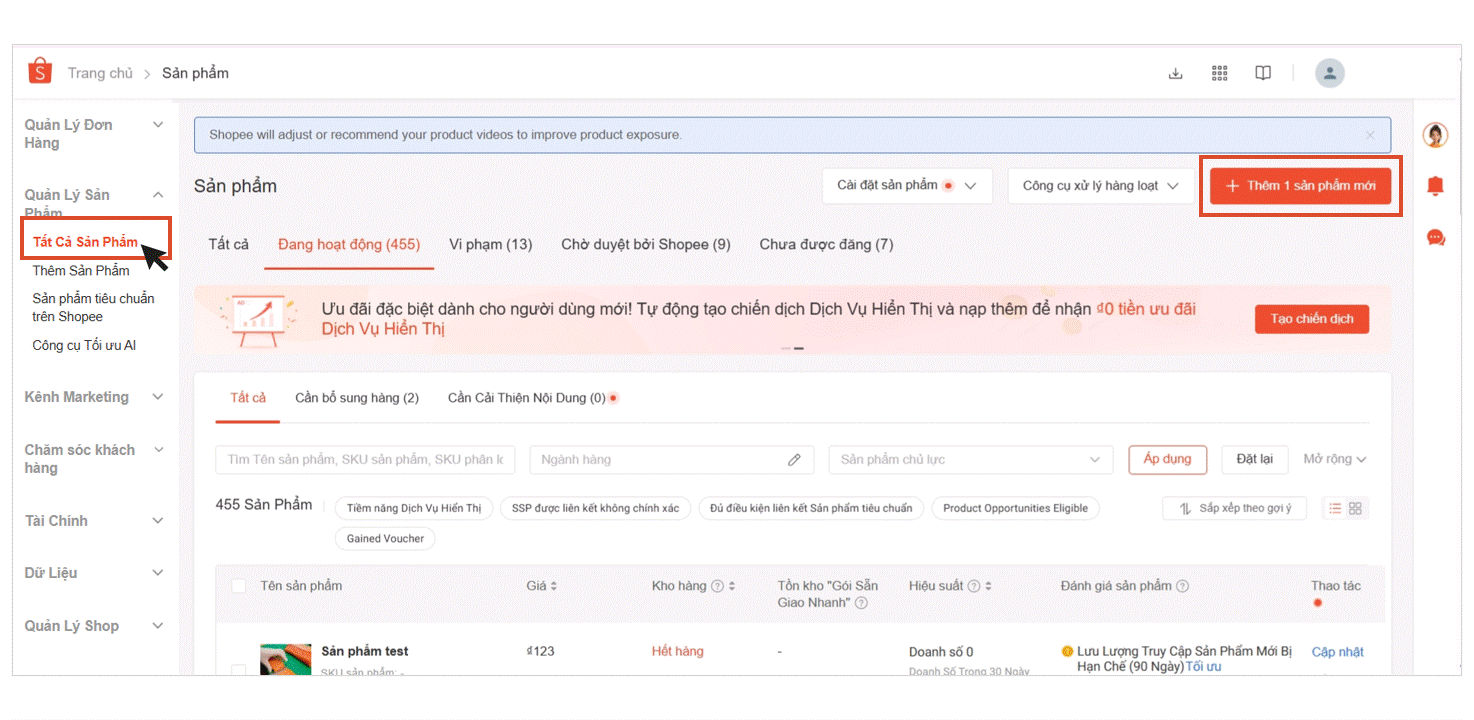Click Áp dụng filter button
This screenshot has height=720, width=1474.
pyautogui.click(x=1168, y=459)
